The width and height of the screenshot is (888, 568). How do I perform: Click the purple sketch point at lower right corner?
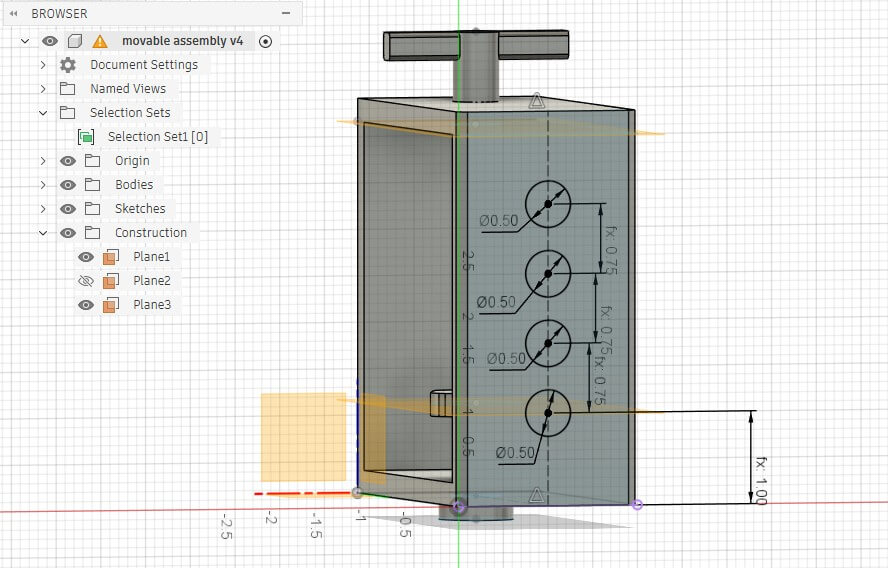pos(637,504)
